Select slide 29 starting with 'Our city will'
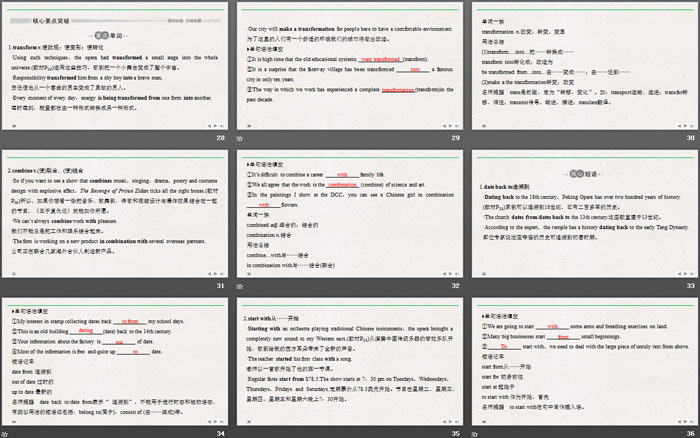700x438 pixels. coord(349,64)
